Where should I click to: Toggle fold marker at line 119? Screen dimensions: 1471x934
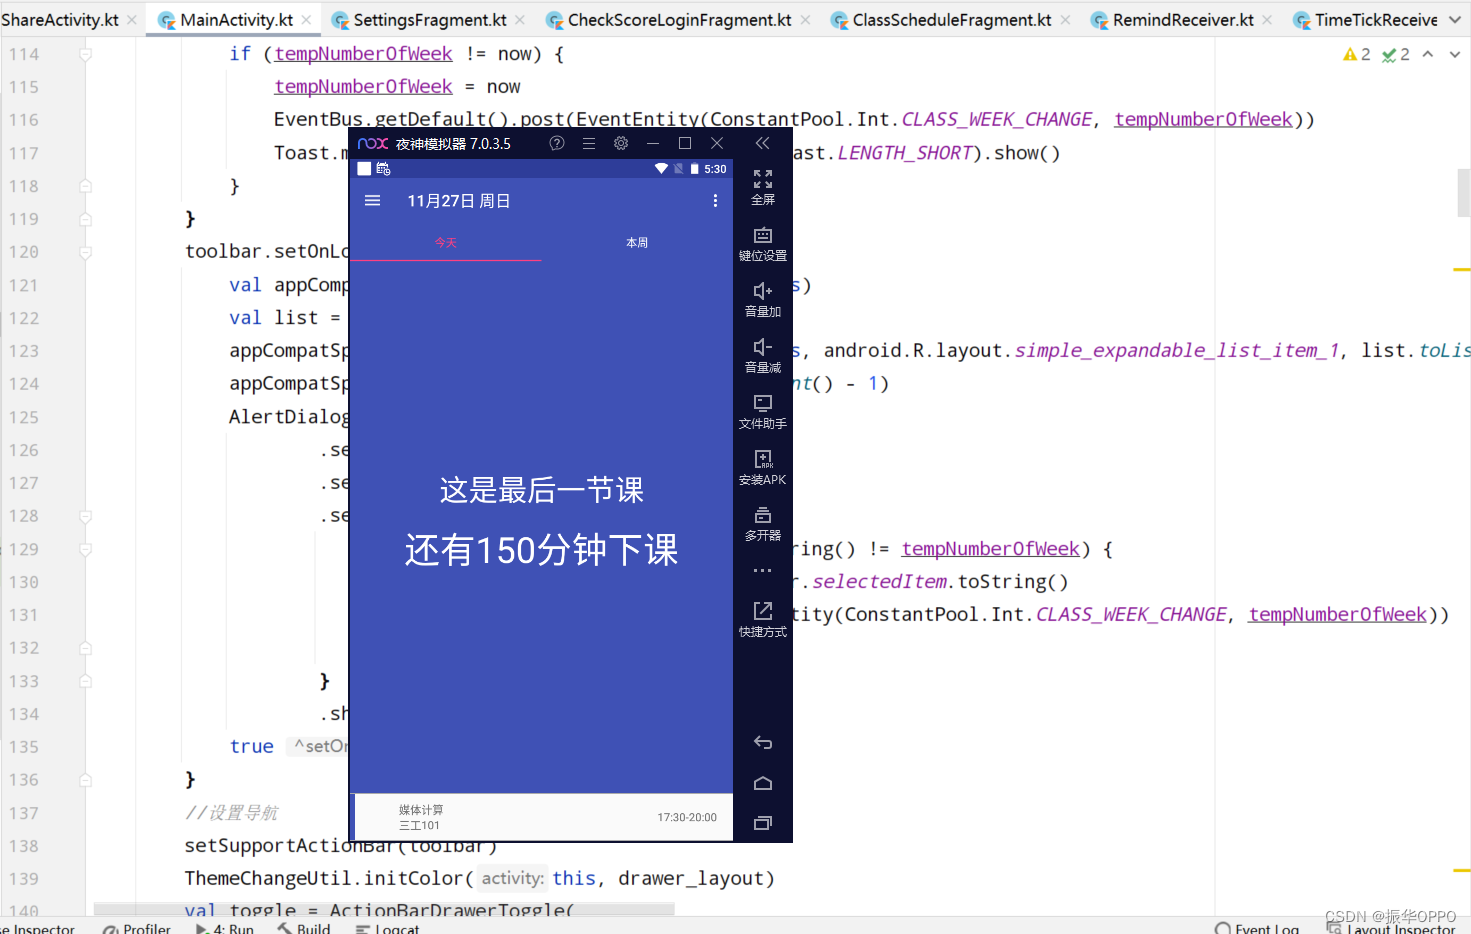(x=86, y=219)
